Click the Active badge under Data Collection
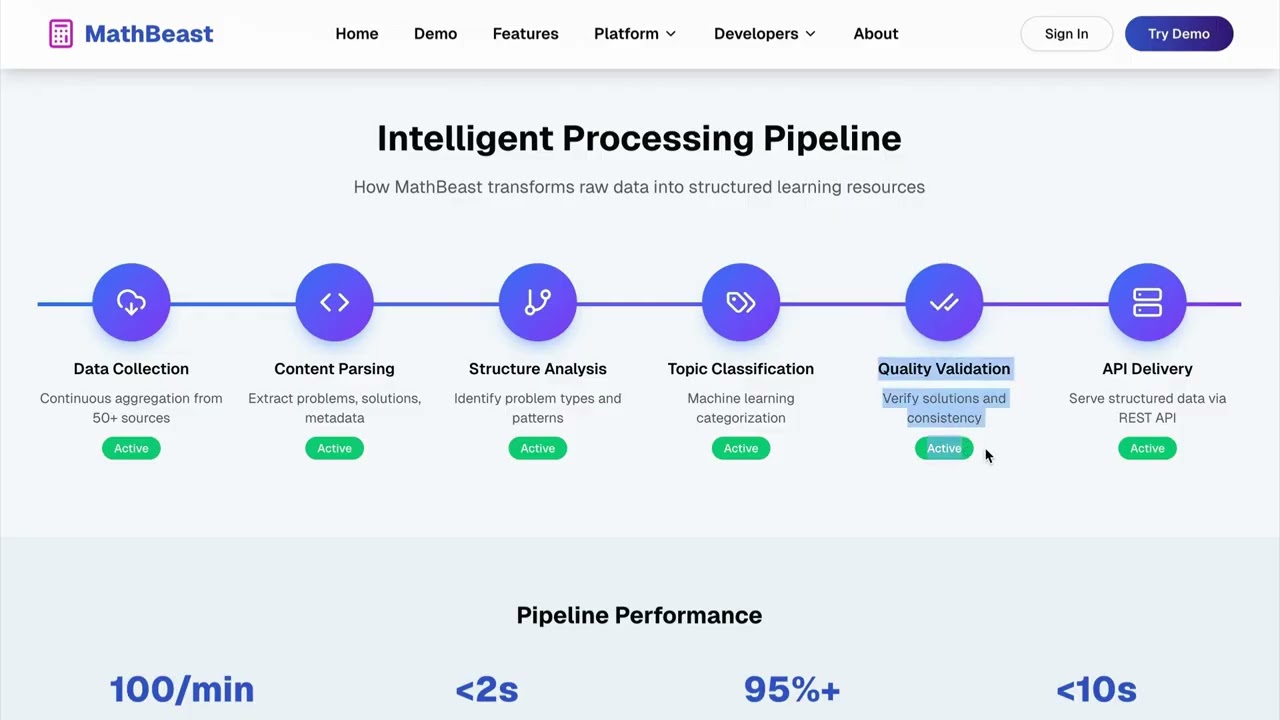The image size is (1280, 720). pyautogui.click(x=131, y=448)
